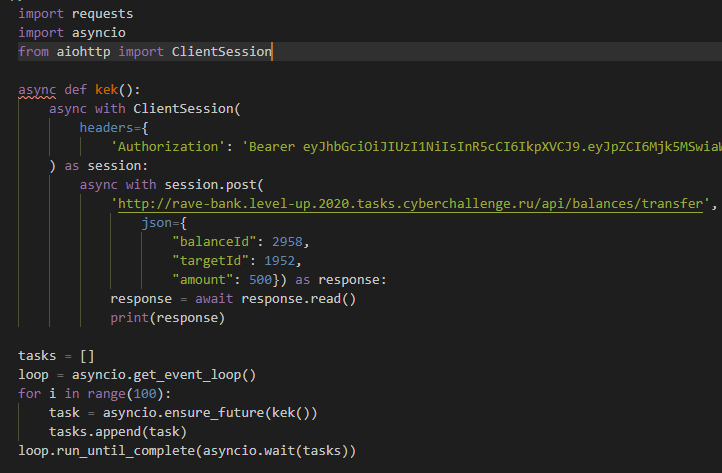Click 'async with ClientSession(' line
This screenshot has width=722, height=473.
pyautogui.click(x=145, y=109)
